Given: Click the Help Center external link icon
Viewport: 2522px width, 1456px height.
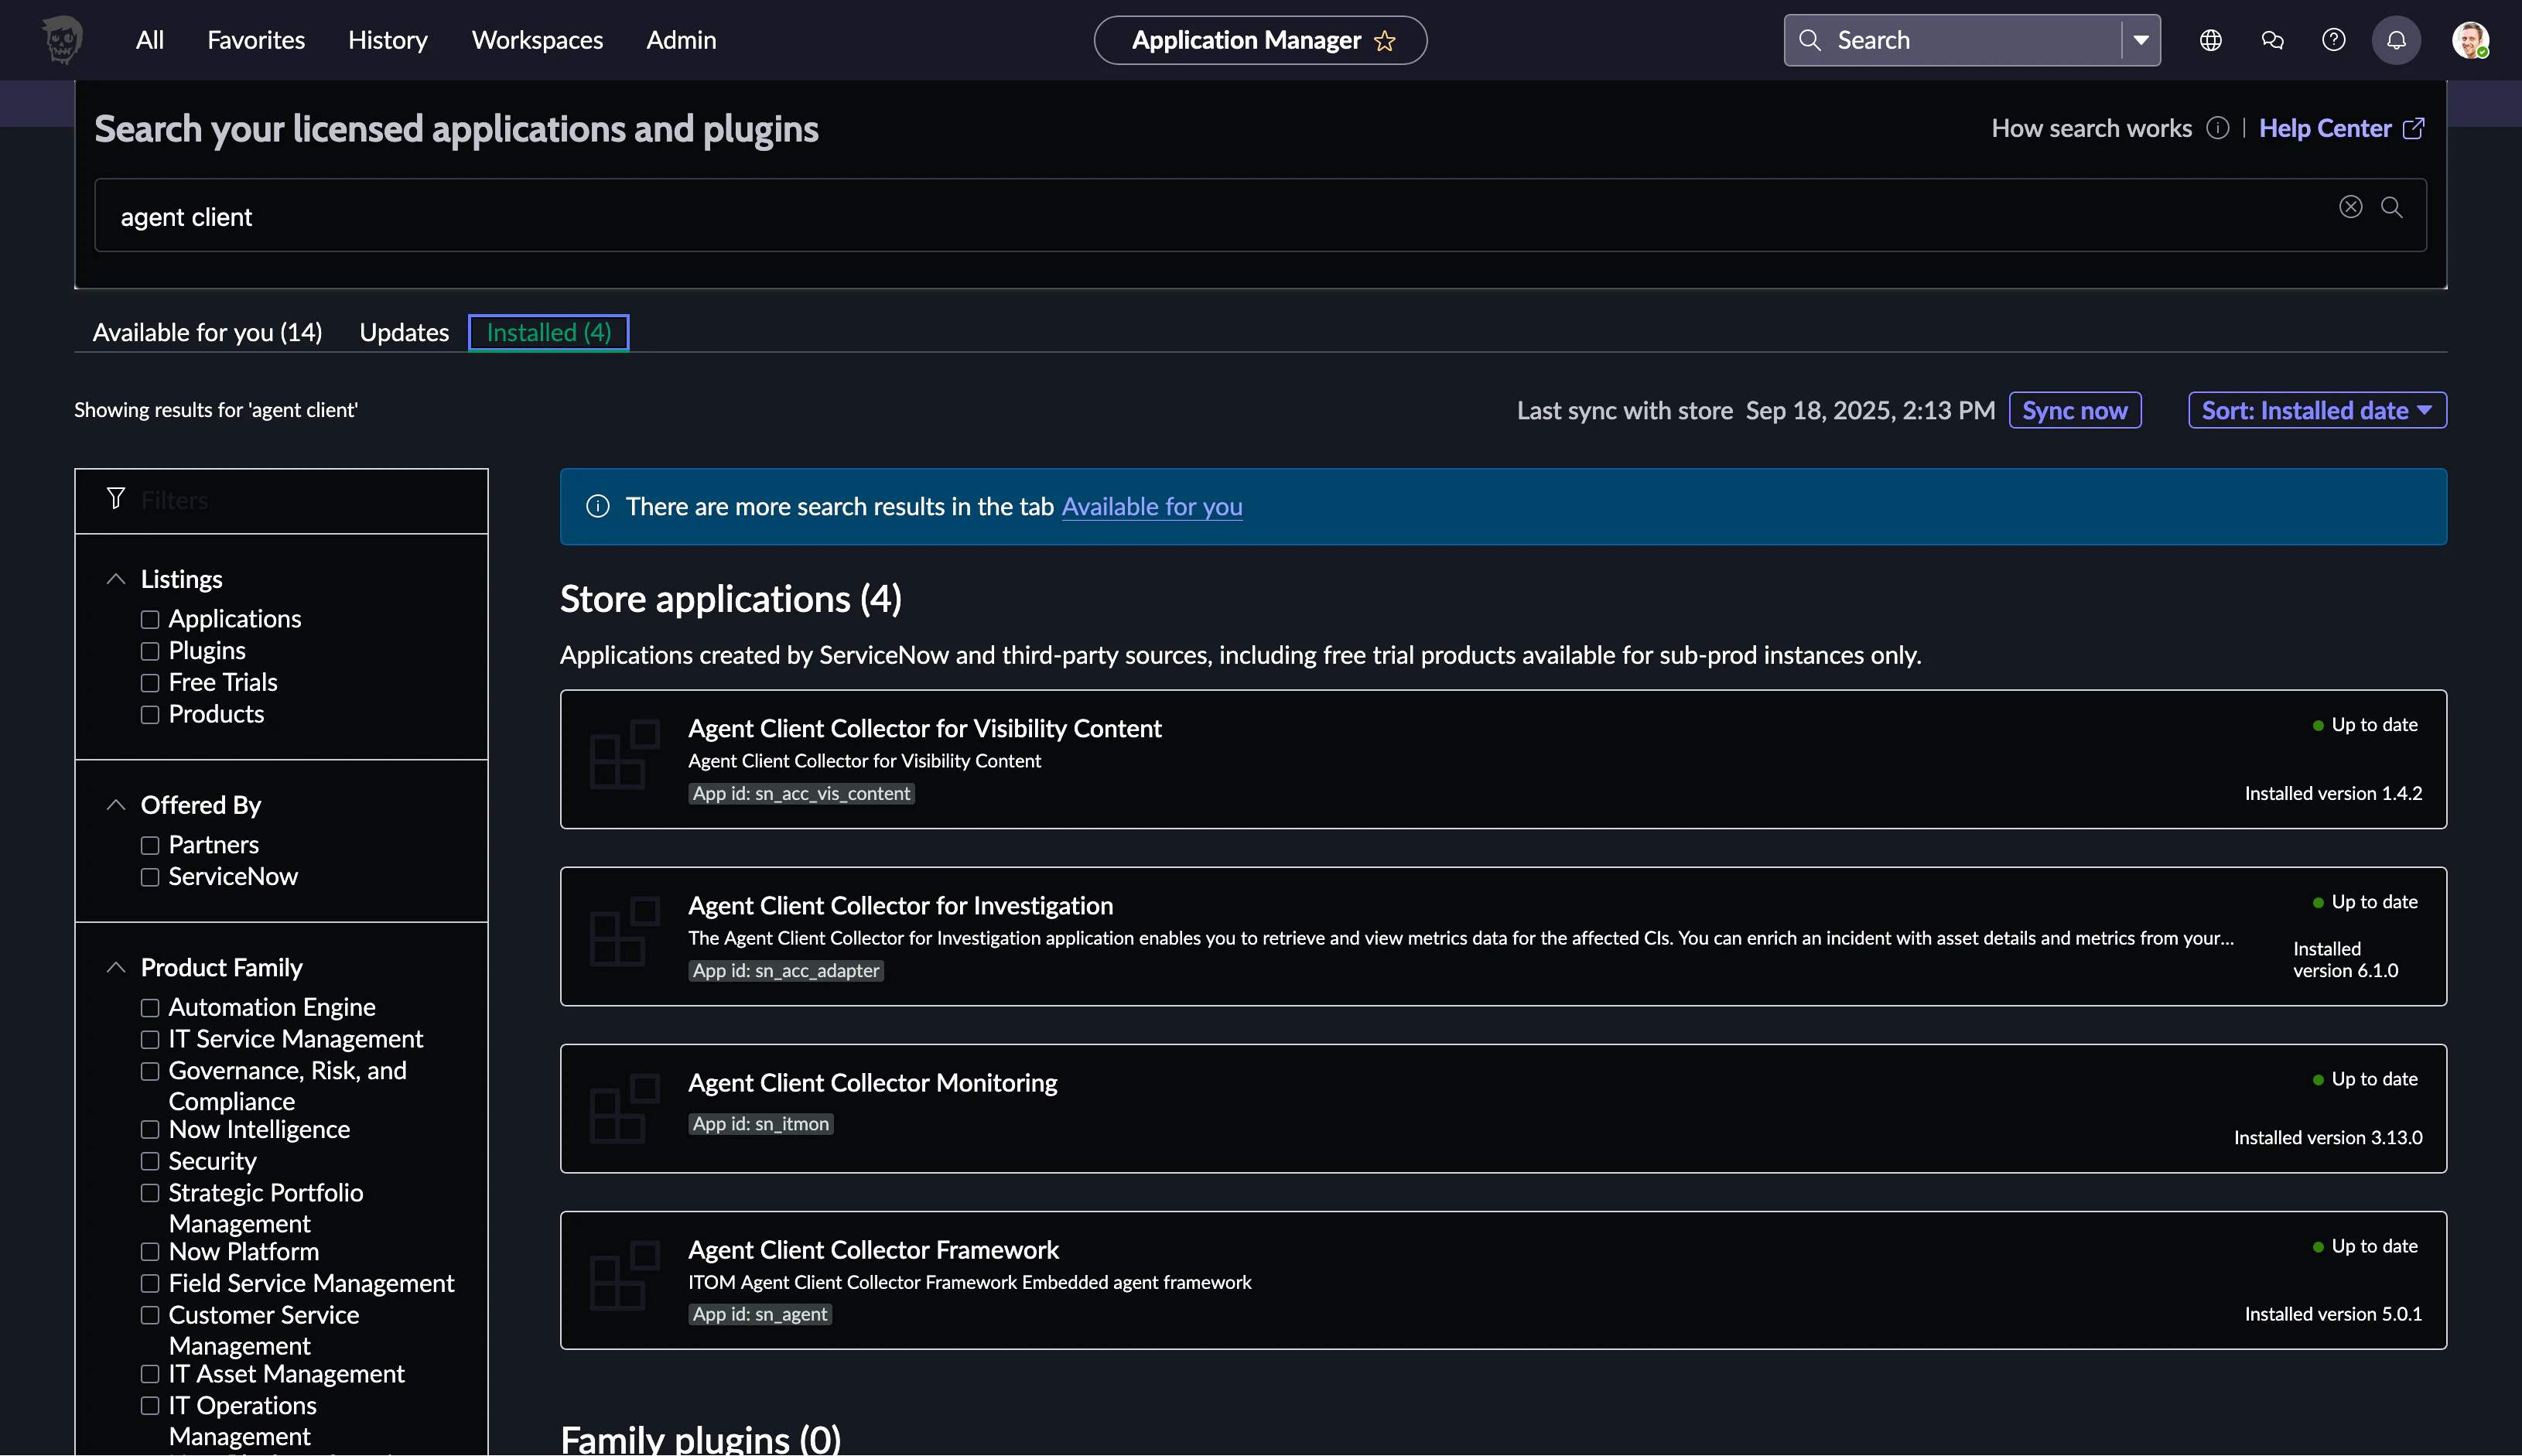Looking at the screenshot, I should click(x=2413, y=128).
